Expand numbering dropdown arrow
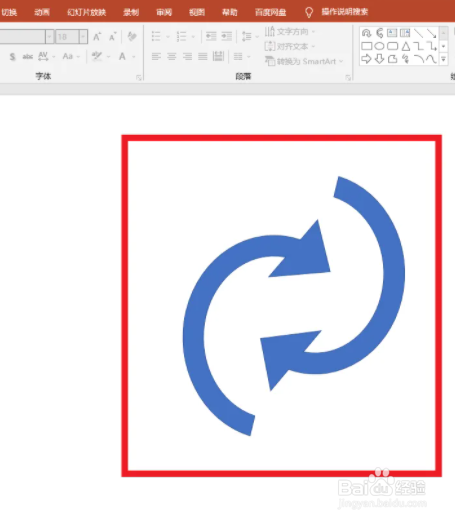Screen dimensions: 455x521 coord(193,36)
